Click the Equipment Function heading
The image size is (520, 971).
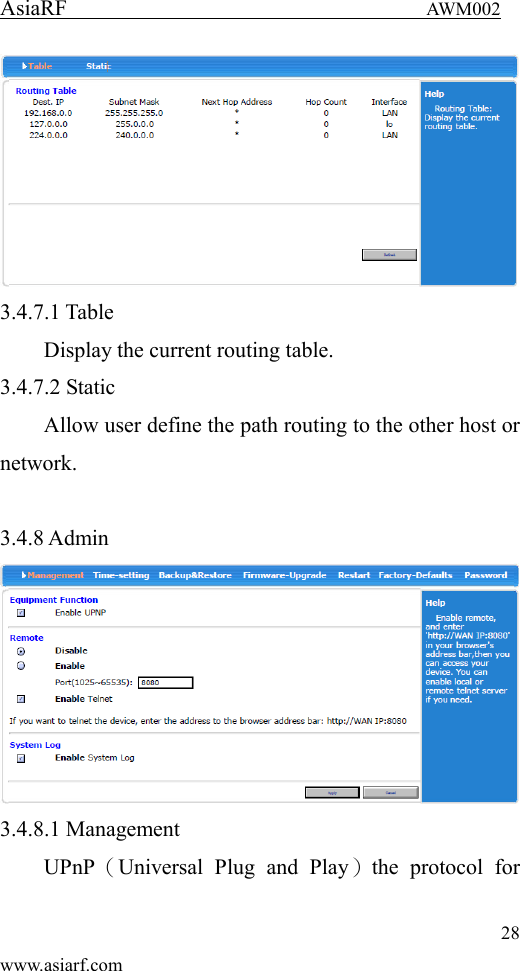tap(54, 599)
